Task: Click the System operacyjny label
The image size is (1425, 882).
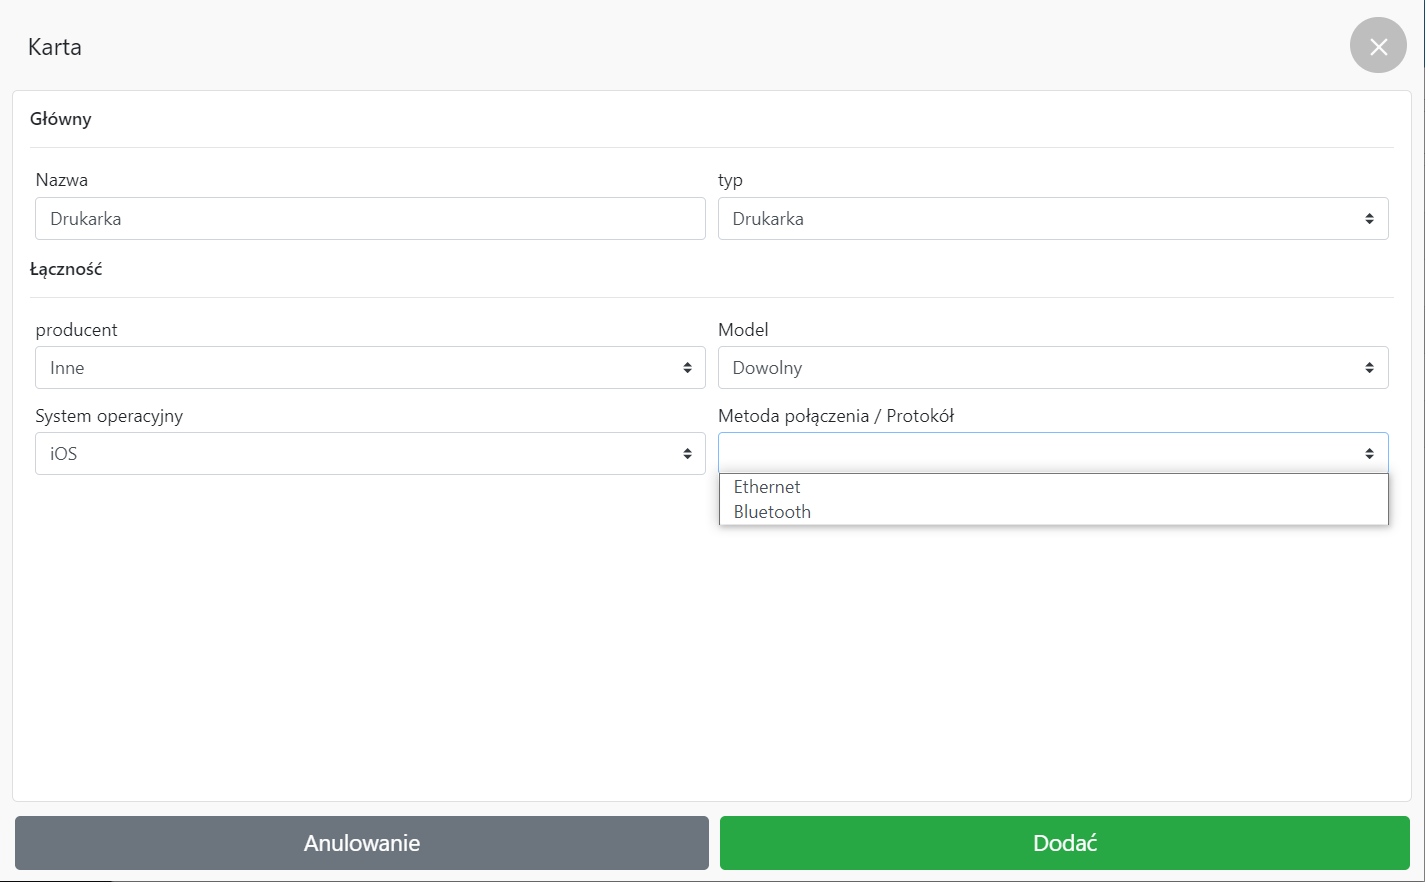Action: (x=109, y=416)
